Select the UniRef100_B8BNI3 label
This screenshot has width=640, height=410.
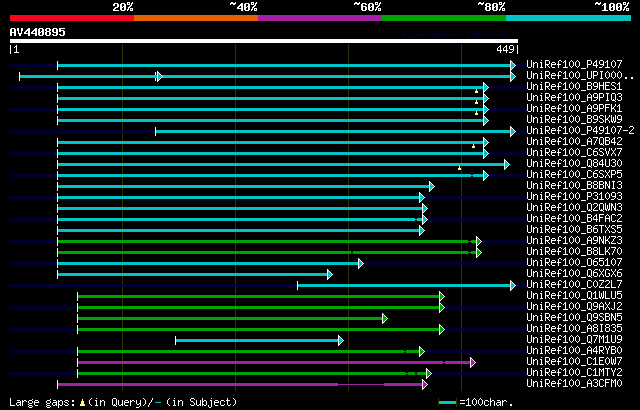pyautogui.click(x=574, y=186)
